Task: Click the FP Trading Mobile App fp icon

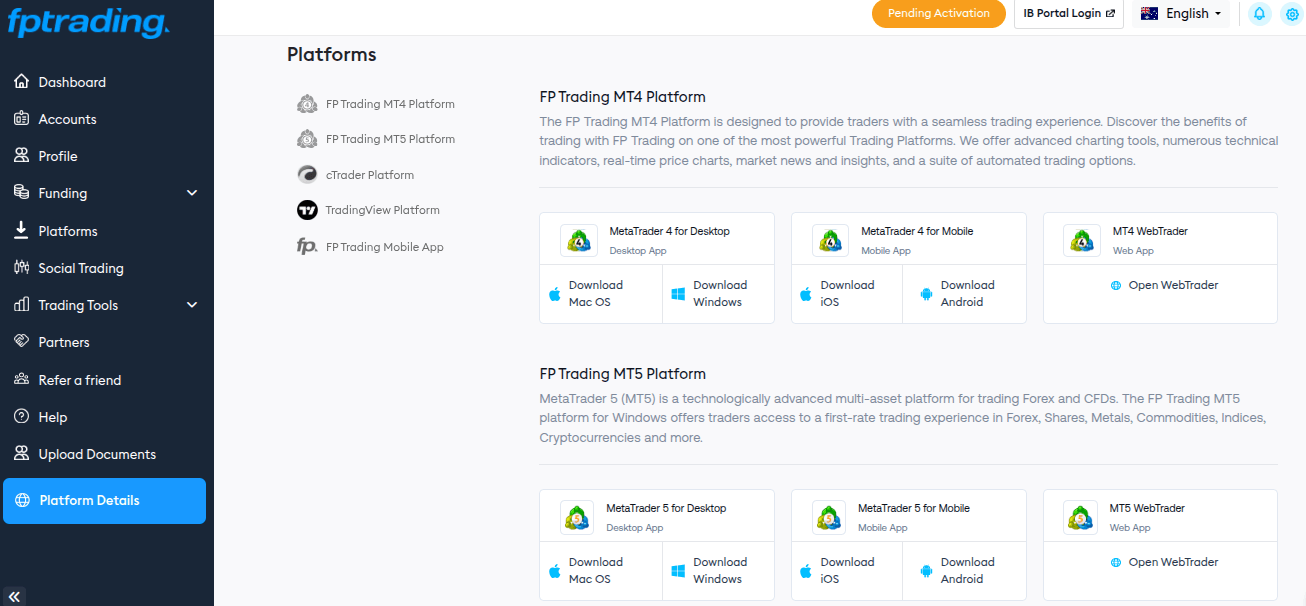Action: coord(307,247)
